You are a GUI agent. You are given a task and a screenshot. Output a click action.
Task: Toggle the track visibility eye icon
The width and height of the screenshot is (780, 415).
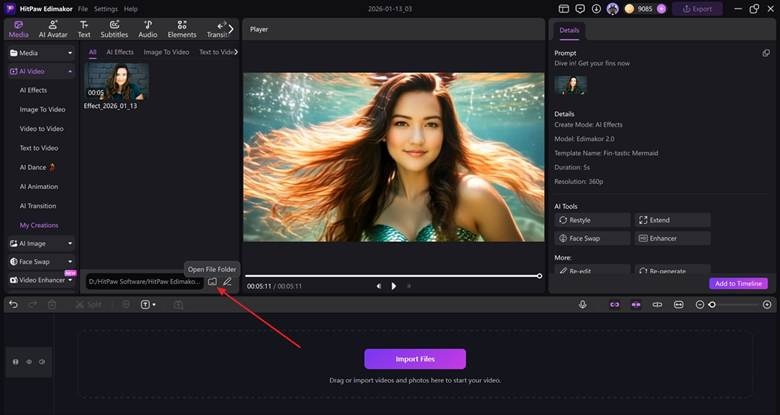[29, 362]
